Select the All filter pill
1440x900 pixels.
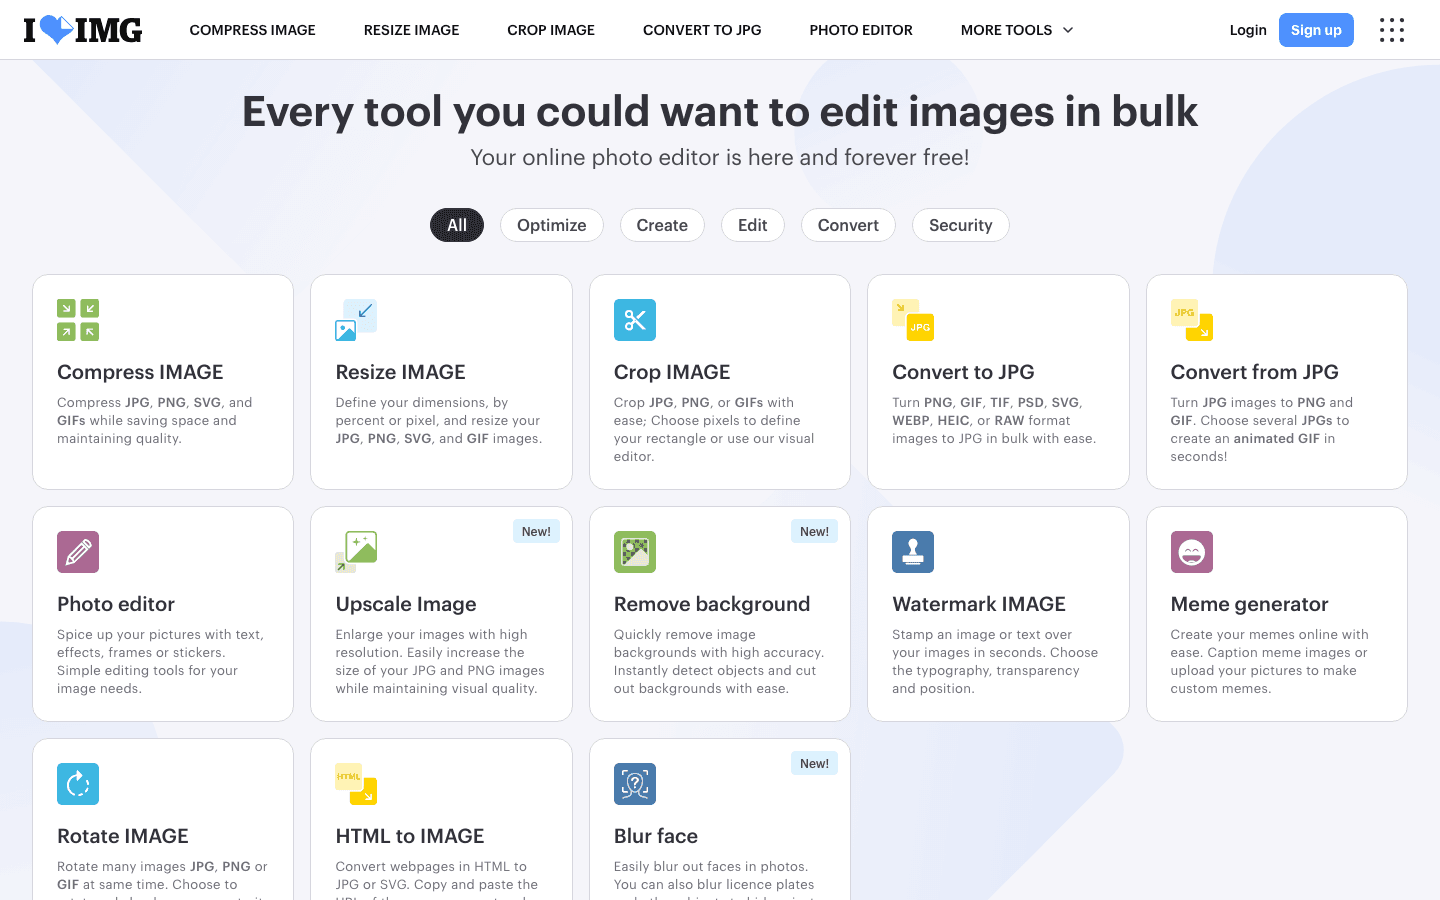[457, 225]
